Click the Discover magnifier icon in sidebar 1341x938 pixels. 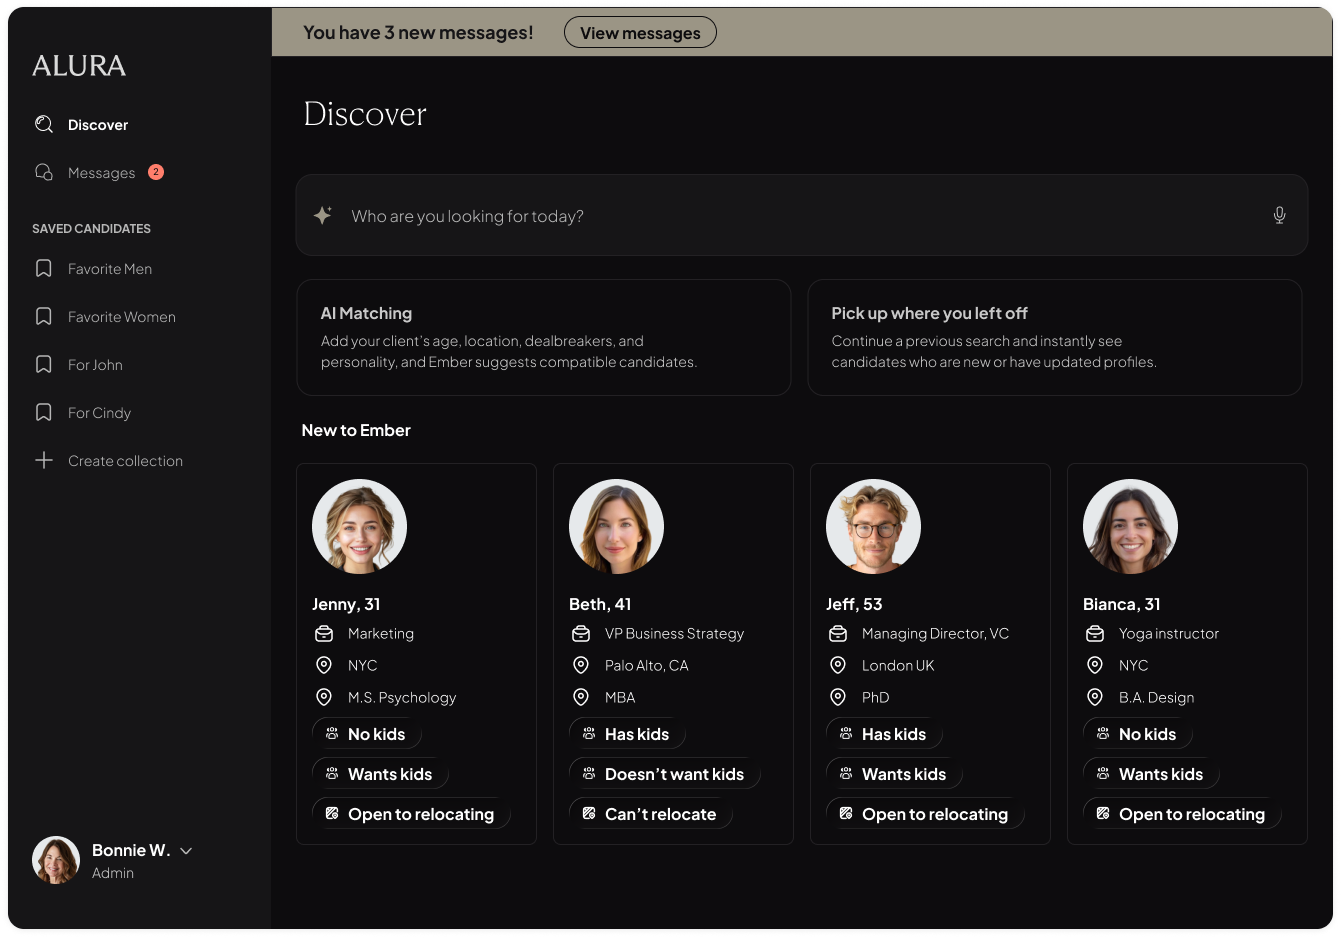coord(44,124)
